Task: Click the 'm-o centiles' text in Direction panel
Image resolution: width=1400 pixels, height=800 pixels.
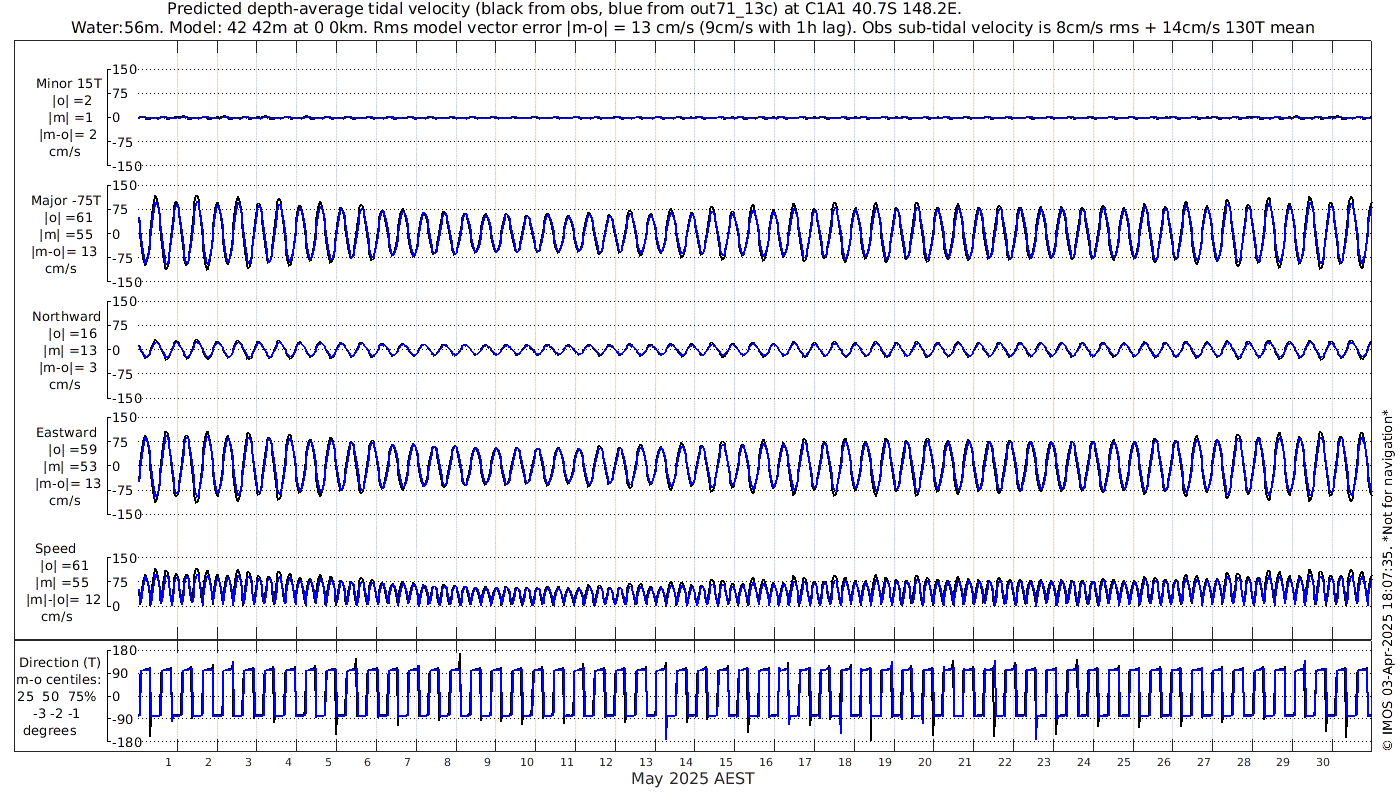Action: coord(60,680)
